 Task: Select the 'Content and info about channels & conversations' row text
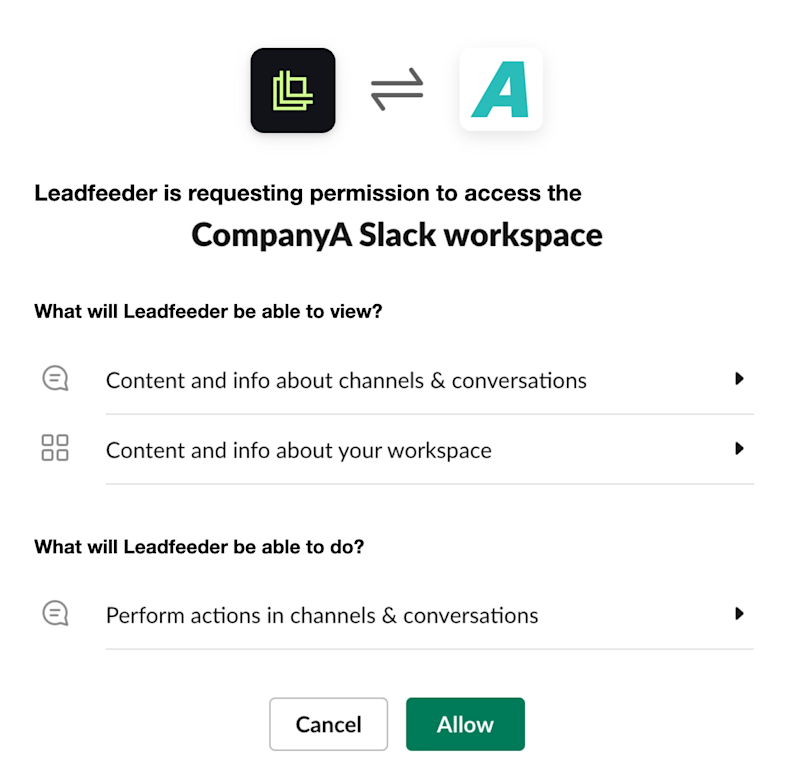pos(346,381)
